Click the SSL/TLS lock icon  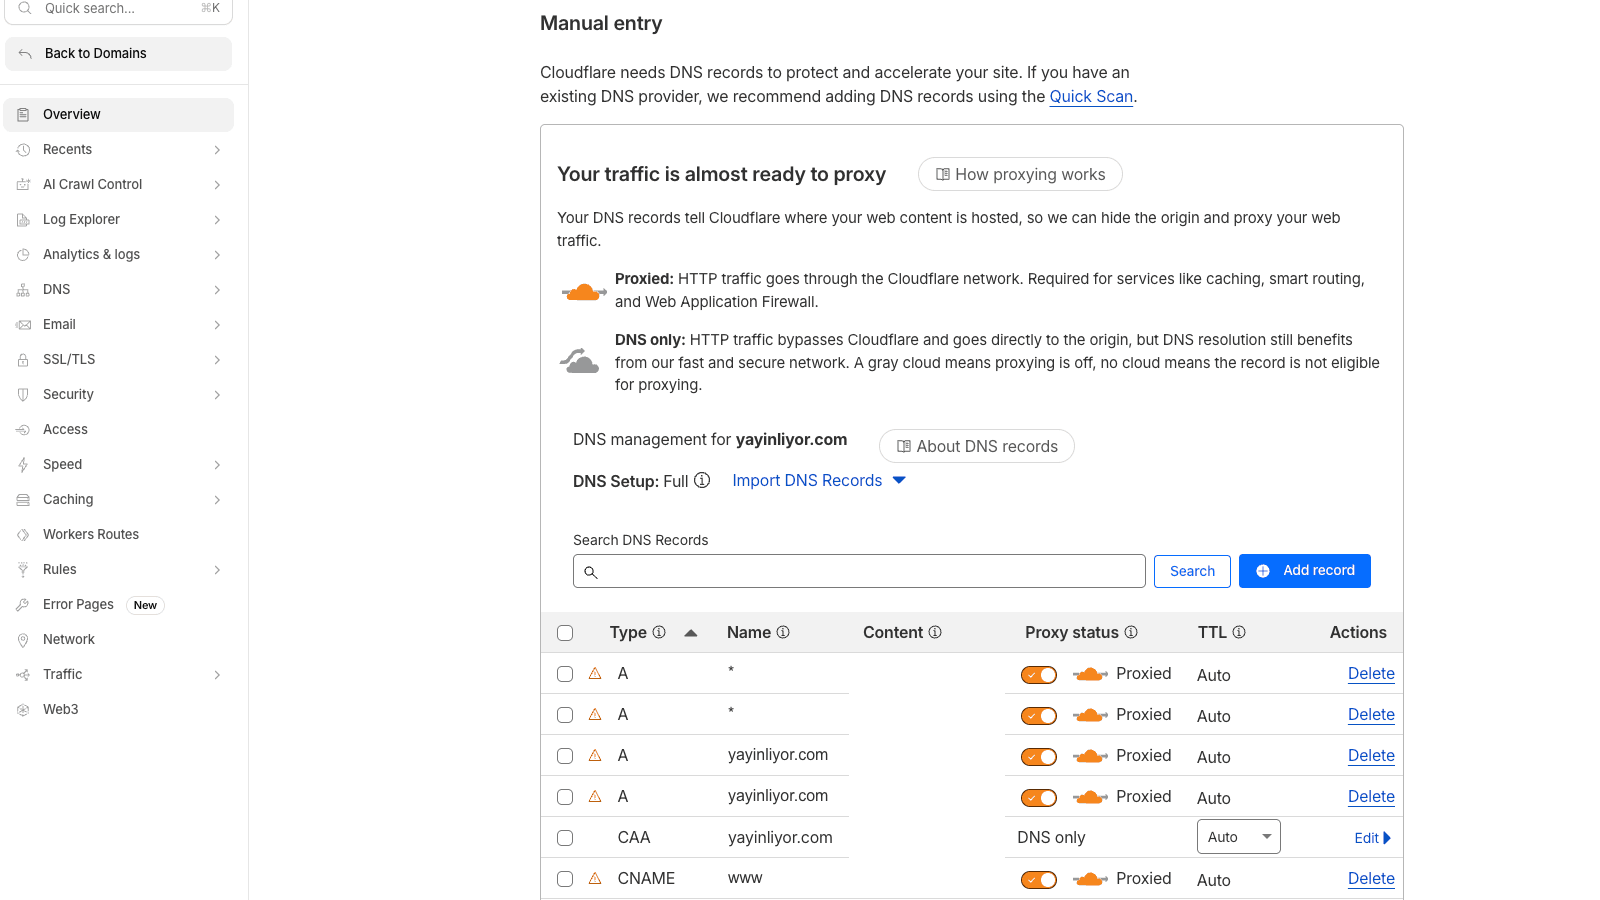click(23, 360)
